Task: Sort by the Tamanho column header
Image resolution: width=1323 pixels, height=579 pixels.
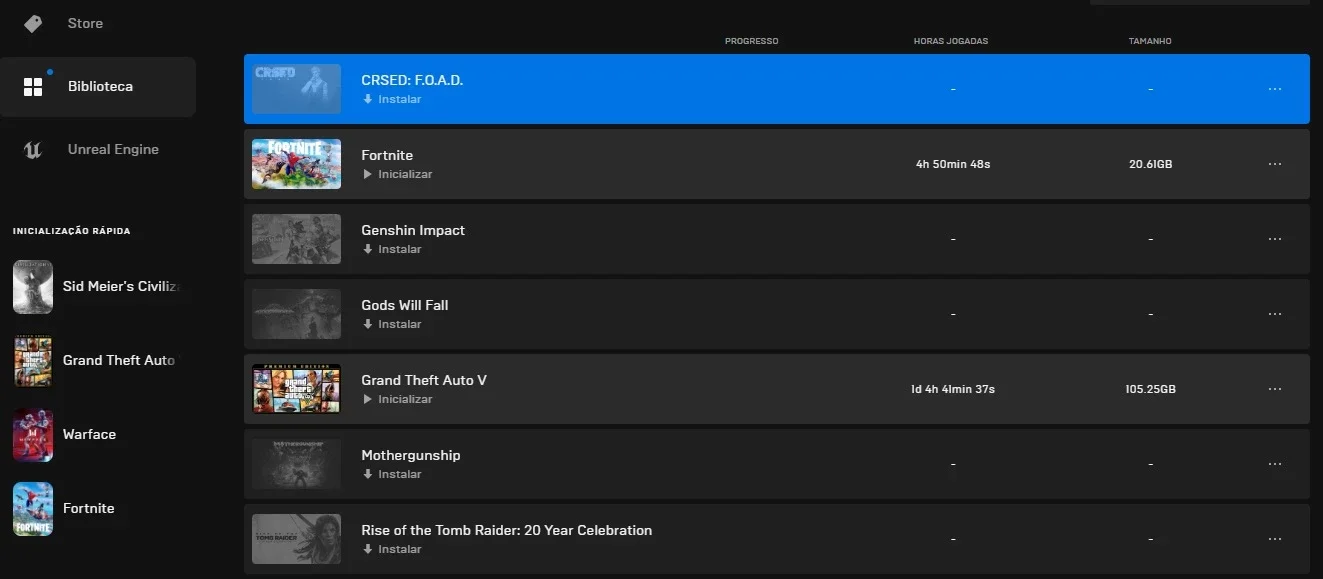Action: coord(1150,41)
